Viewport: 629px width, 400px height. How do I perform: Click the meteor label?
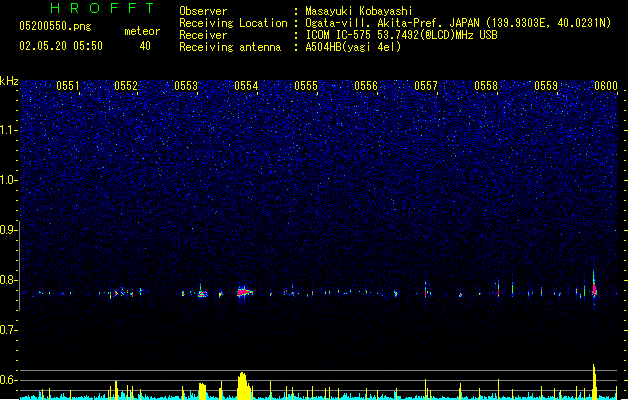[x=142, y=31]
